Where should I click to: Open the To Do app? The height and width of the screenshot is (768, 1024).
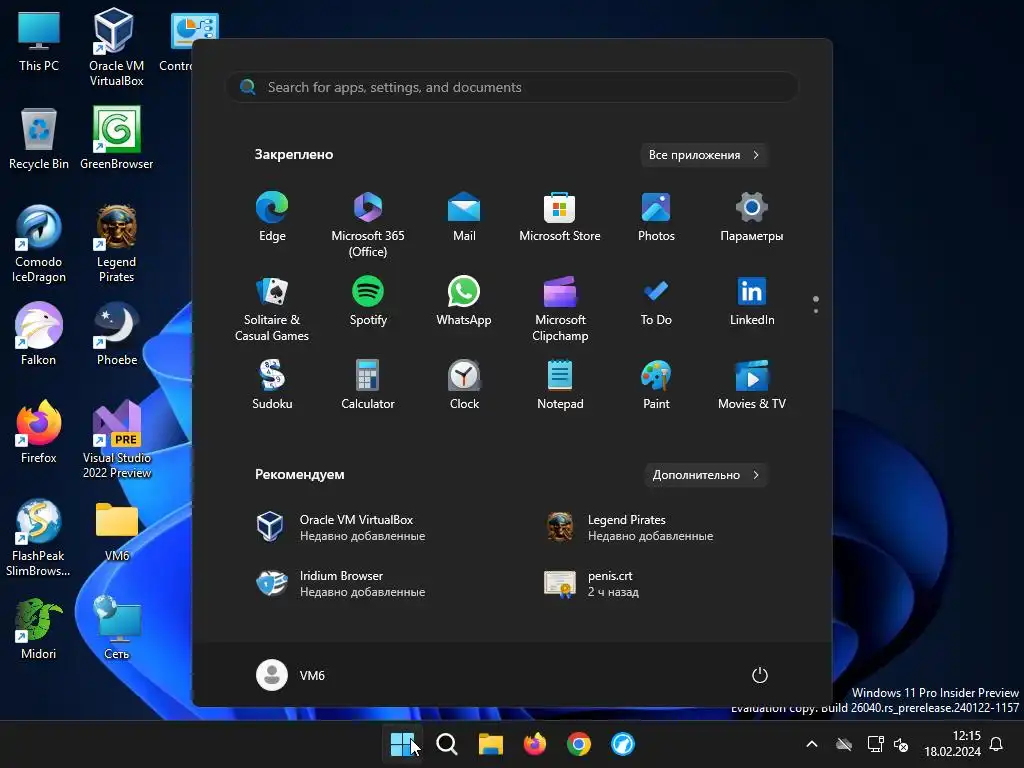pos(656,300)
